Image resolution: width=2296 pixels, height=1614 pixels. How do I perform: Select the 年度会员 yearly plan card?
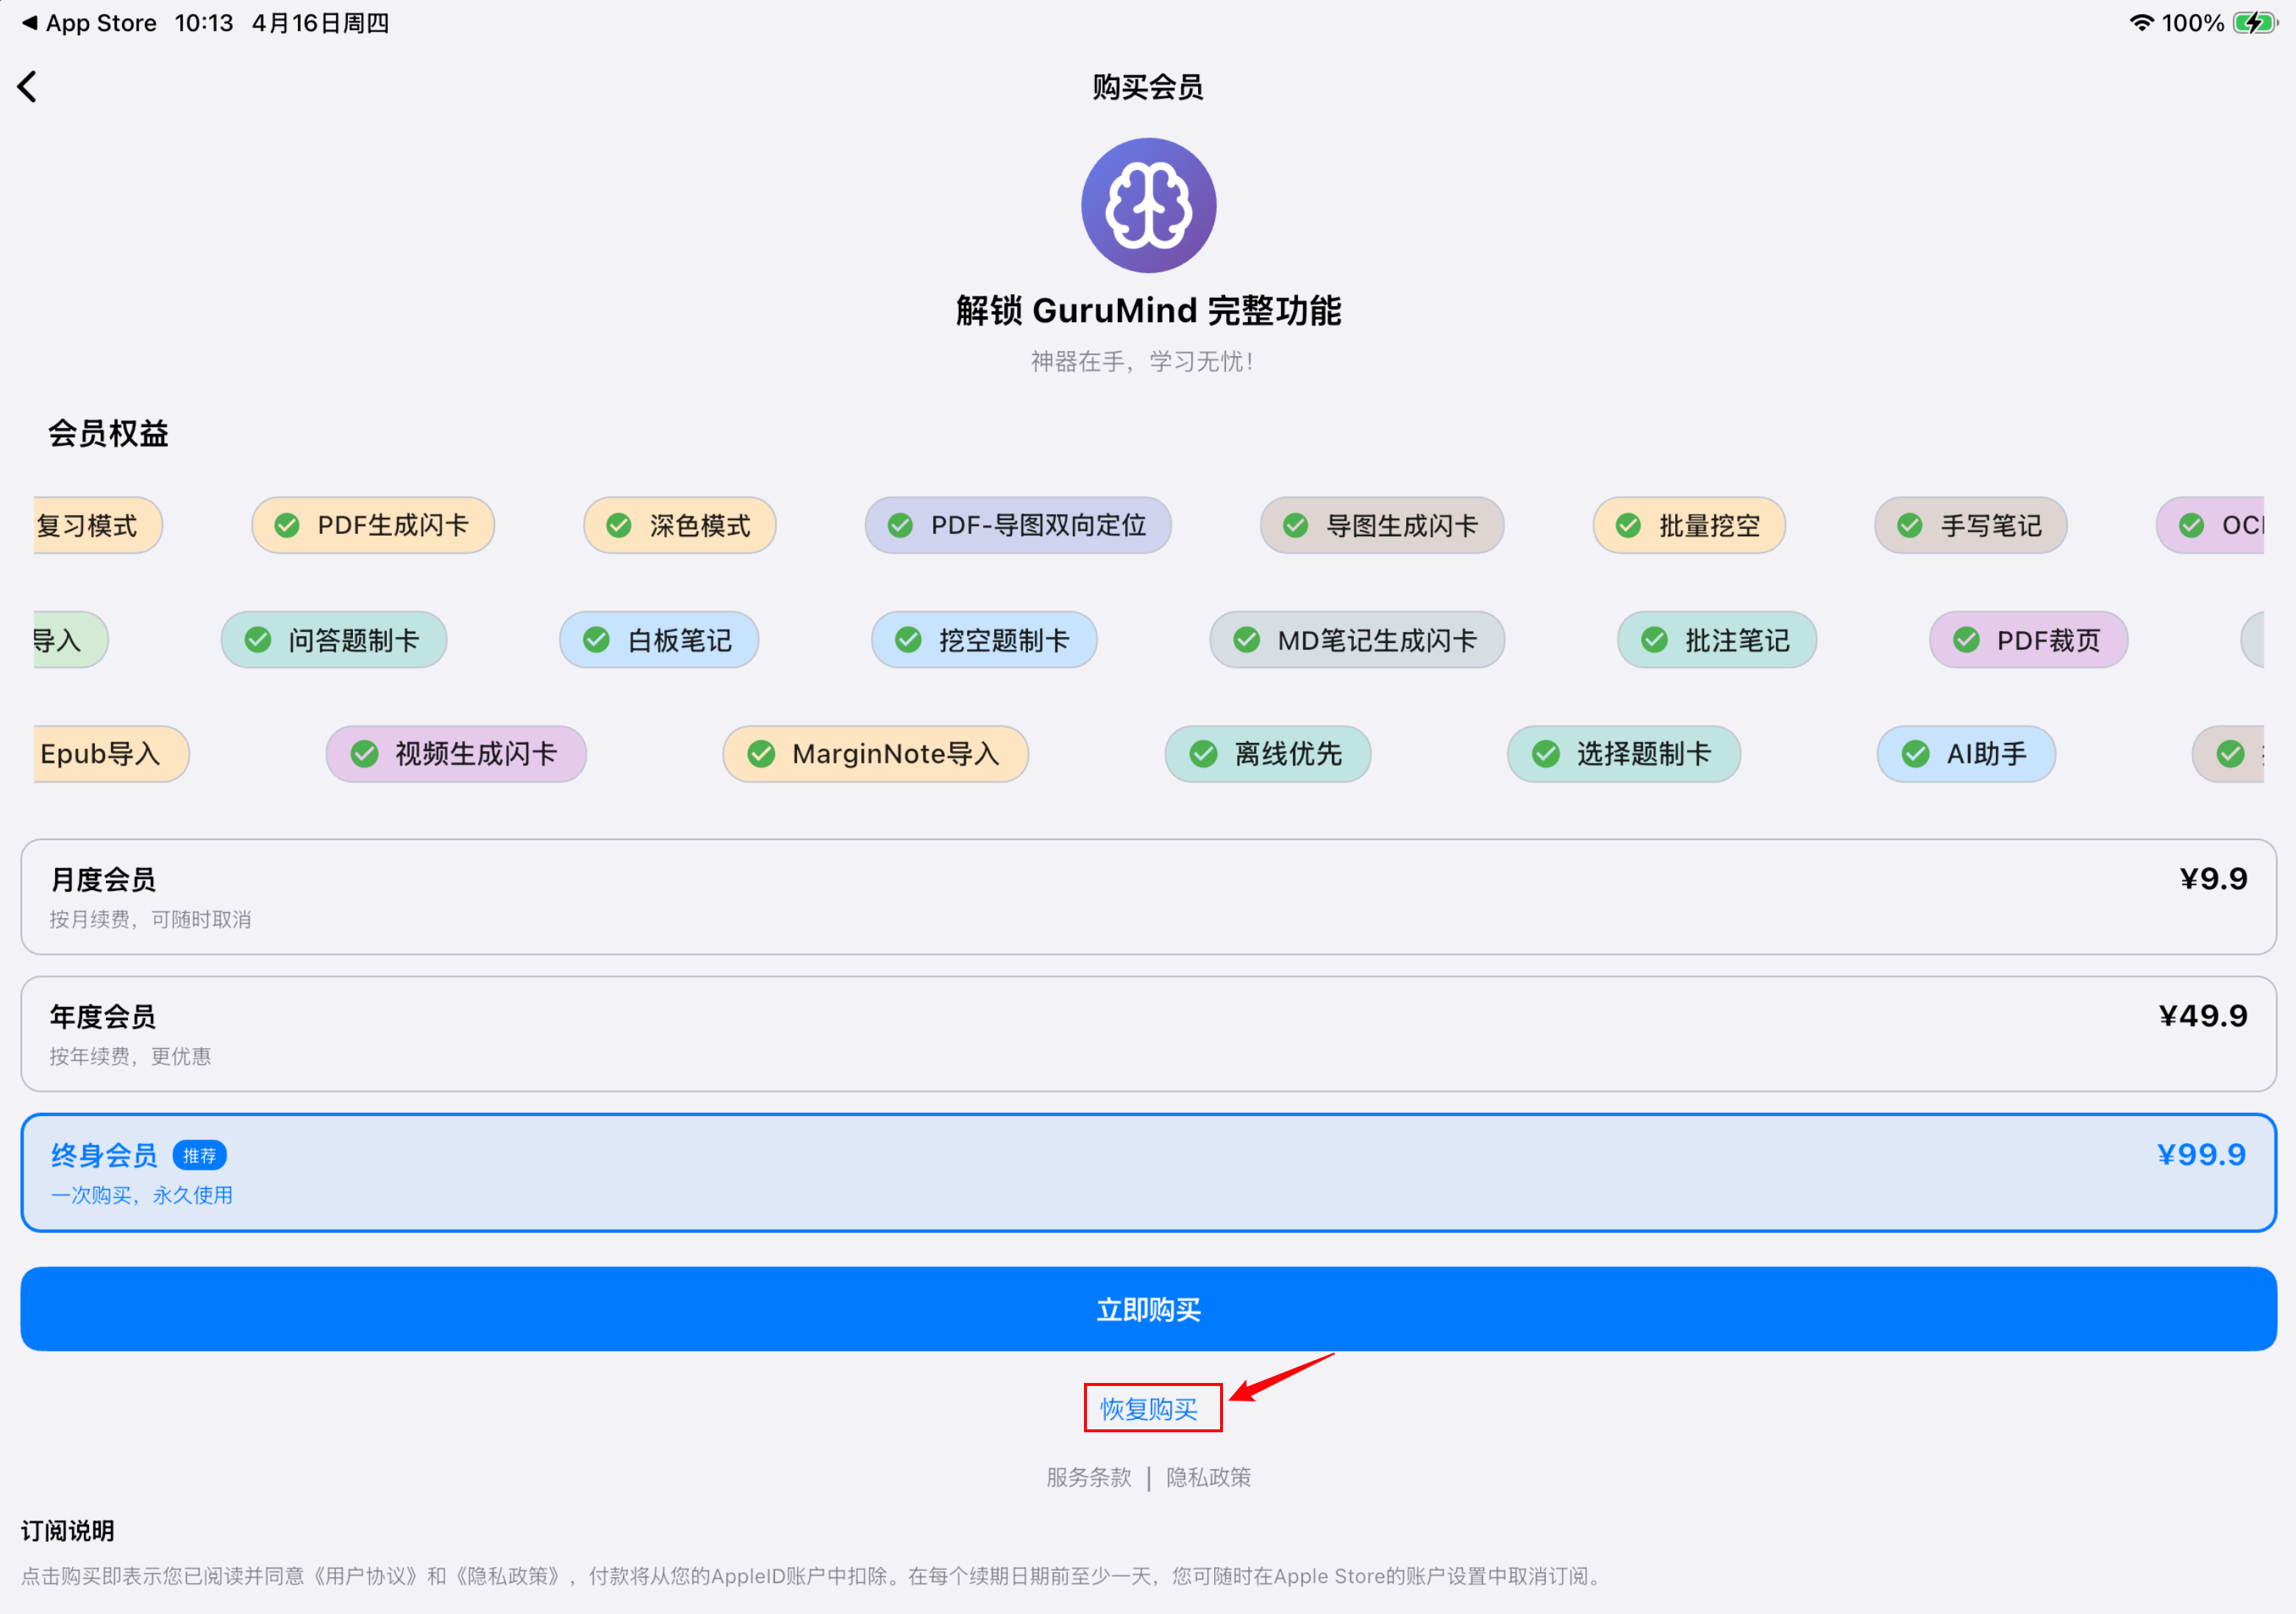[1148, 1034]
